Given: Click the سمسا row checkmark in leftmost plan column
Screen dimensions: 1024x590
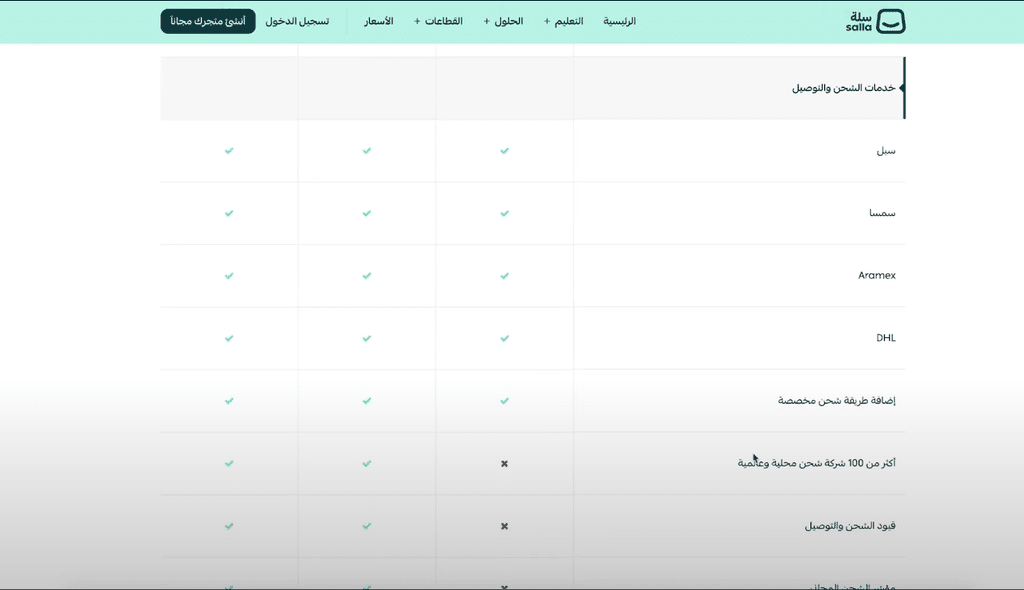Looking at the screenshot, I should click(229, 214).
